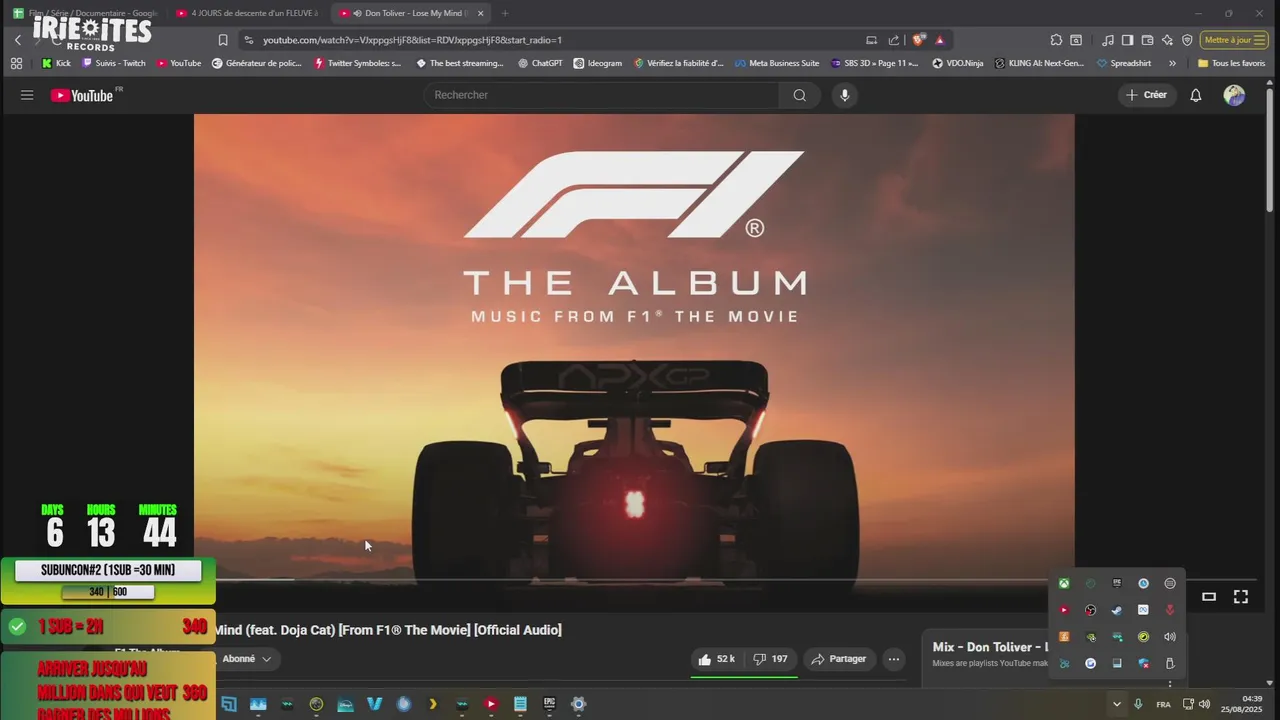Open a new browser tab
Image resolution: width=1280 pixels, height=720 pixels.
(x=504, y=13)
